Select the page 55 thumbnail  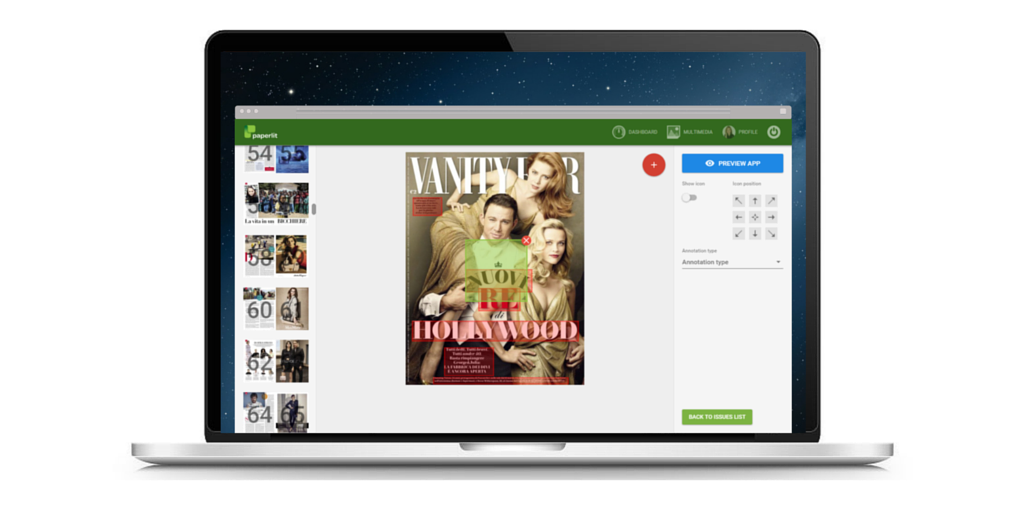pyautogui.click(x=292, y=159)
